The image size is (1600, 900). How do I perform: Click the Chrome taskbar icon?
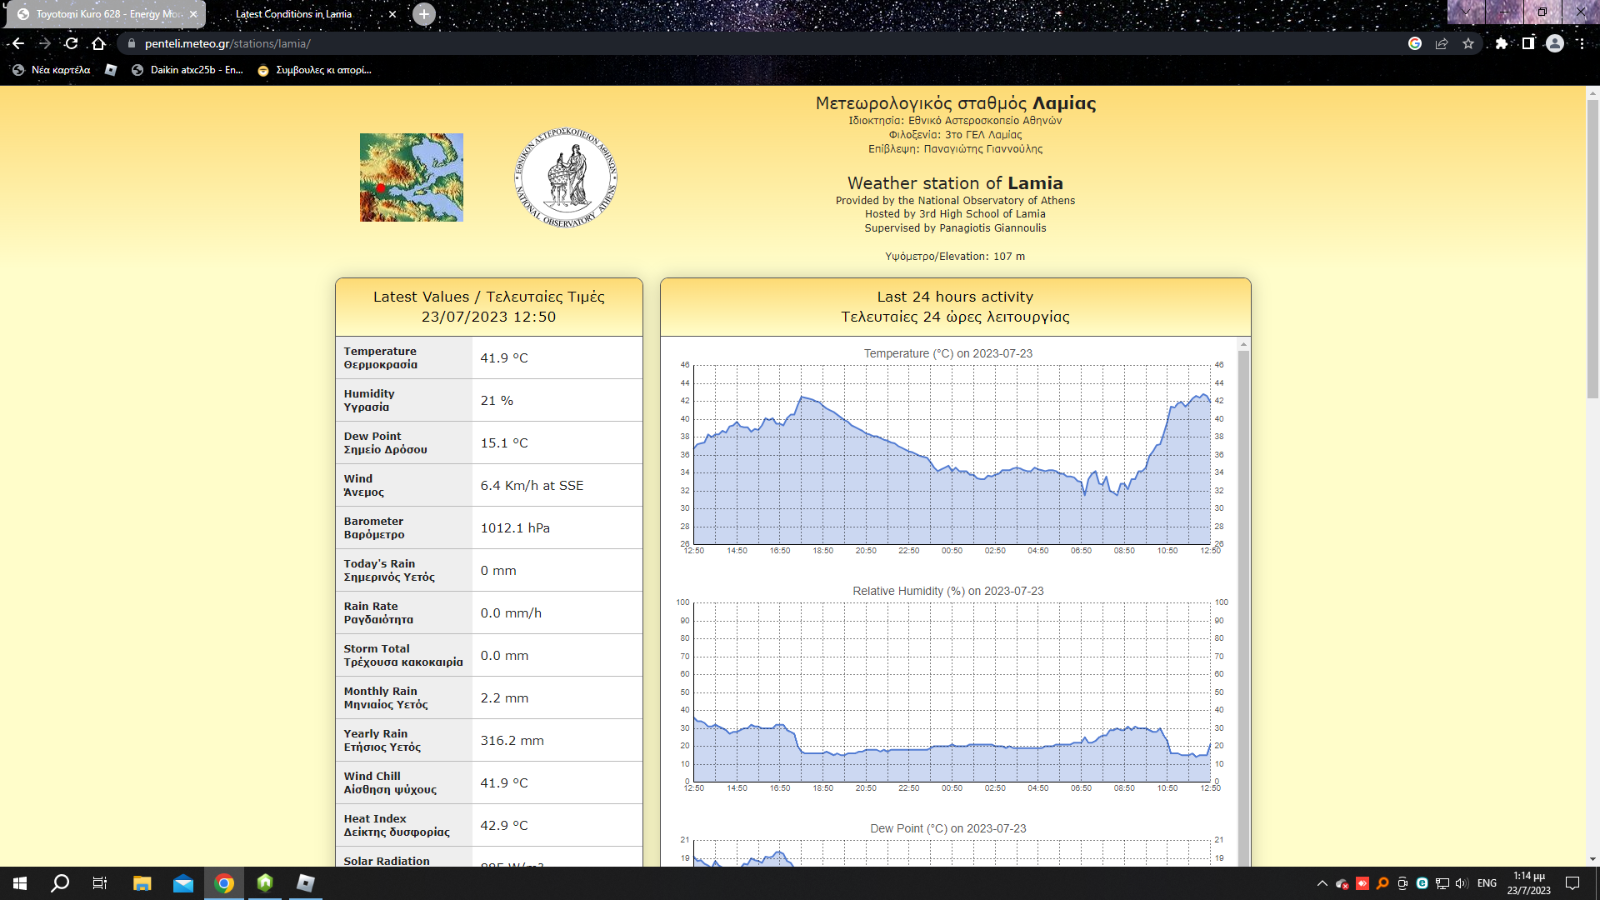224,883
